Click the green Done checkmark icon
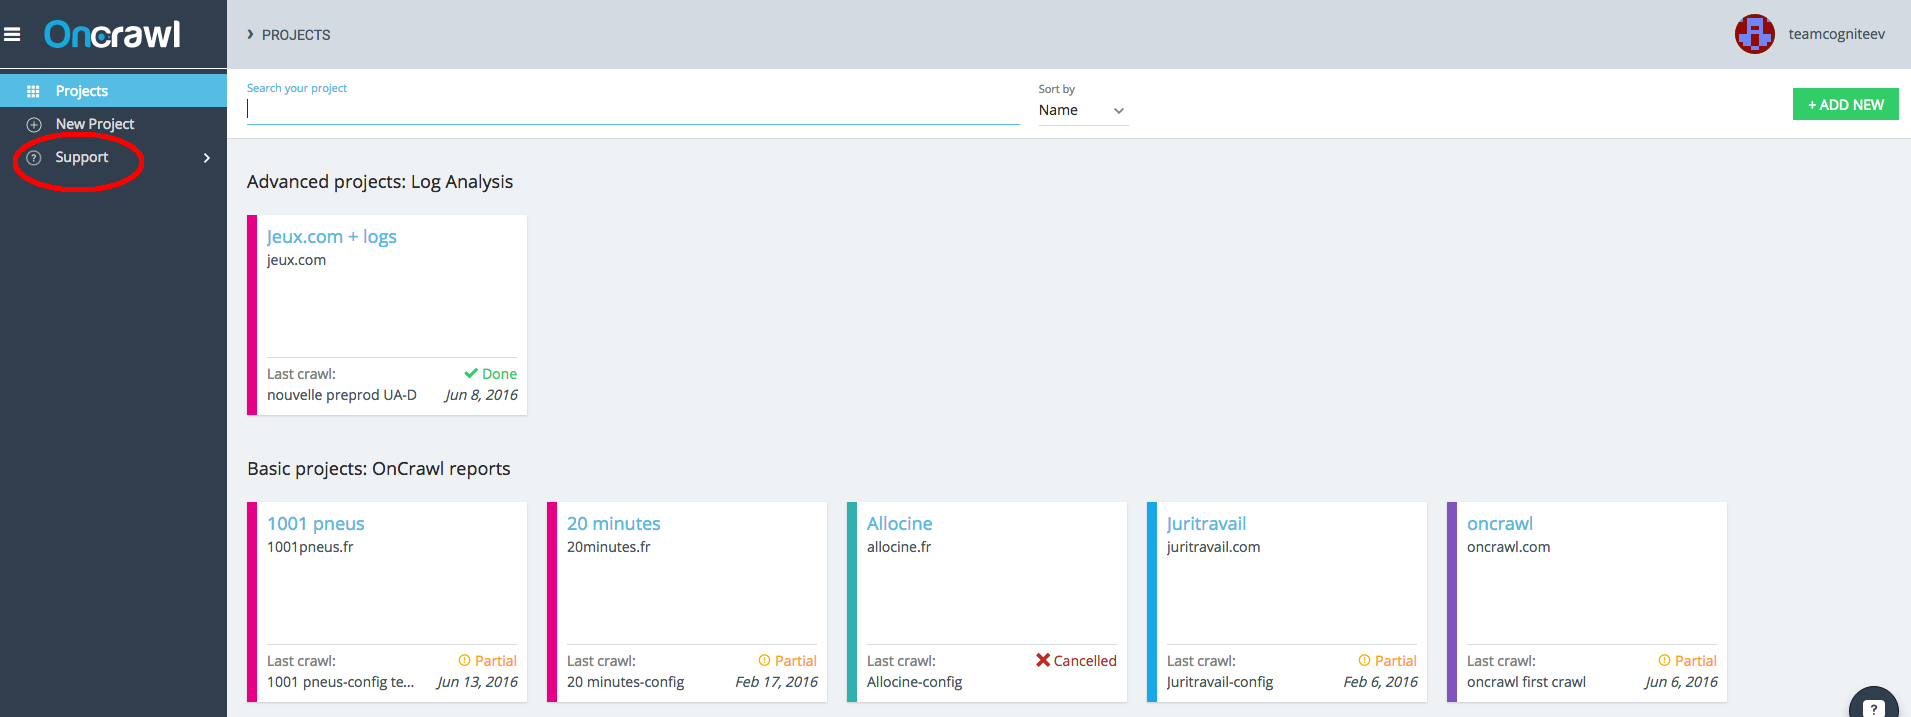Image resolution: width=1911 pixels, height=717 pixels. pyautogui.click(x=471, y=373)
